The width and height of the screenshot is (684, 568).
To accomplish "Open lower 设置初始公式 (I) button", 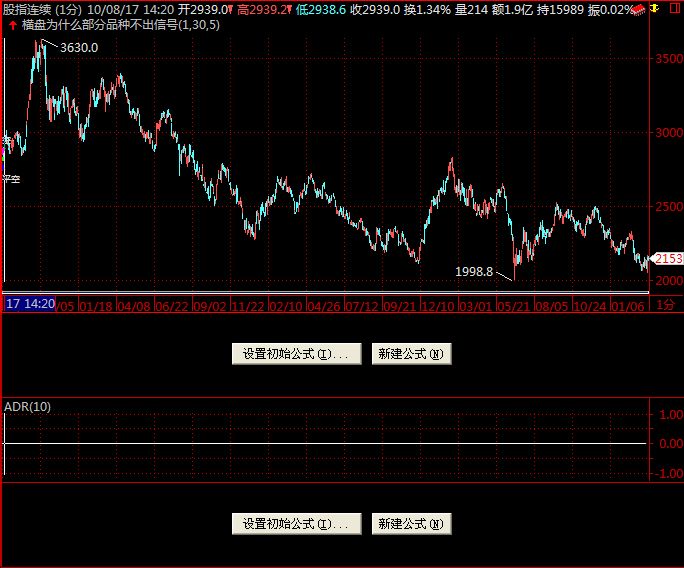I will click(x=297, y=524).
